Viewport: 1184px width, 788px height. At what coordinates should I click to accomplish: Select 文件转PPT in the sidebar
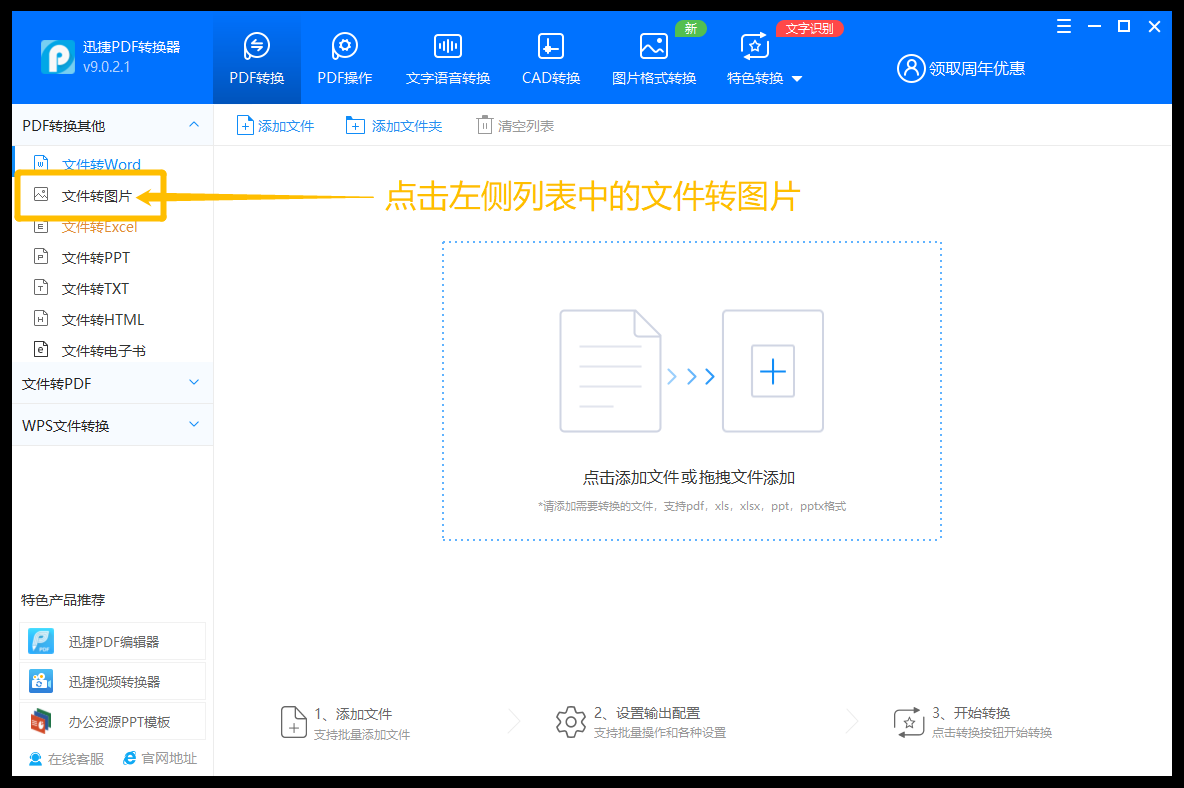pyautogui.click(x=96, y=257)
